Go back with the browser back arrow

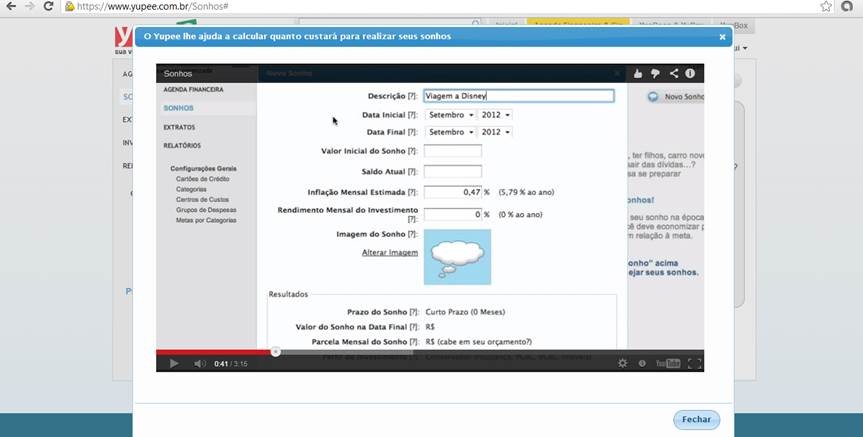click(x=10, y=7)
